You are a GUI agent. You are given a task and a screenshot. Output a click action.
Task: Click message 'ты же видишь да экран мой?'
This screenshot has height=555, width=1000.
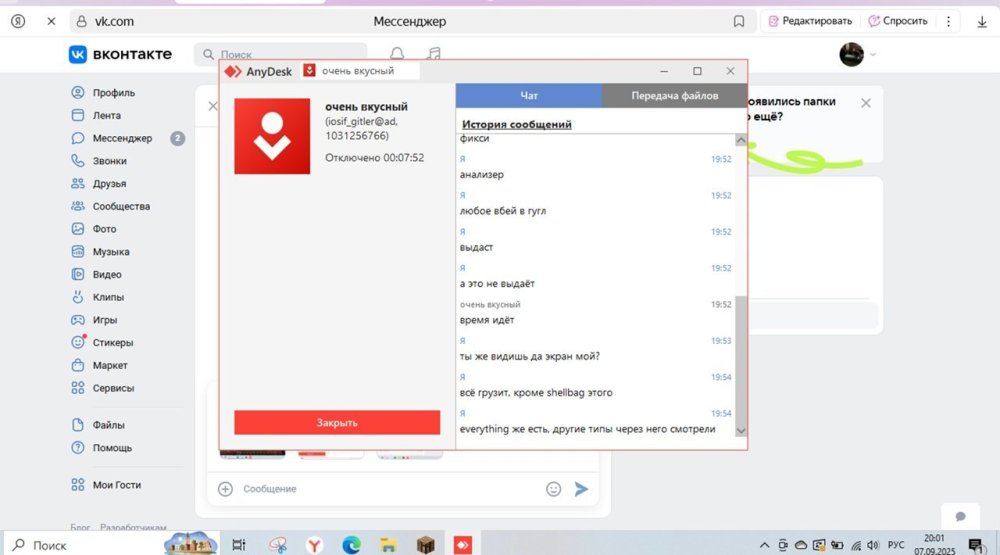coord(529,356)
